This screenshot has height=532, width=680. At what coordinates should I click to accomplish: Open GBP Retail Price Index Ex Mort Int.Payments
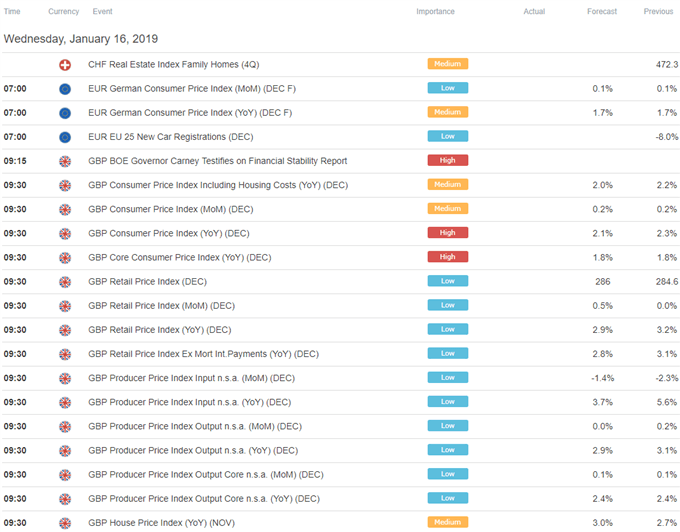coord(203,354)
